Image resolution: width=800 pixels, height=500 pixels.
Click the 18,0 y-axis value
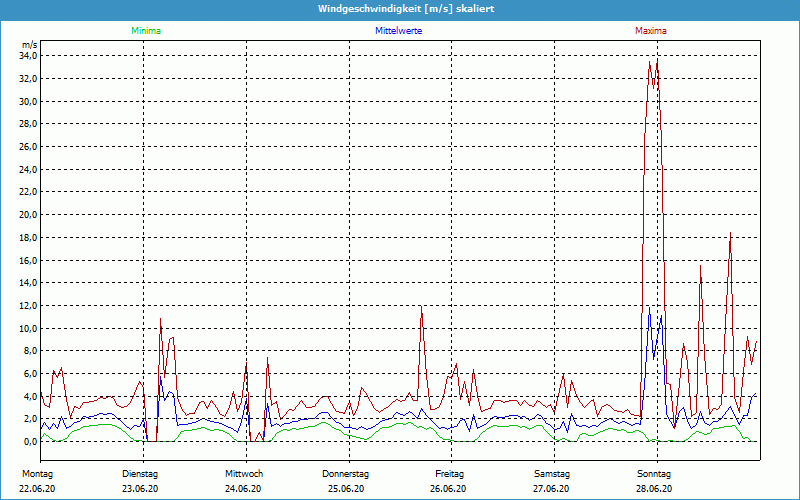pos(29,237)
